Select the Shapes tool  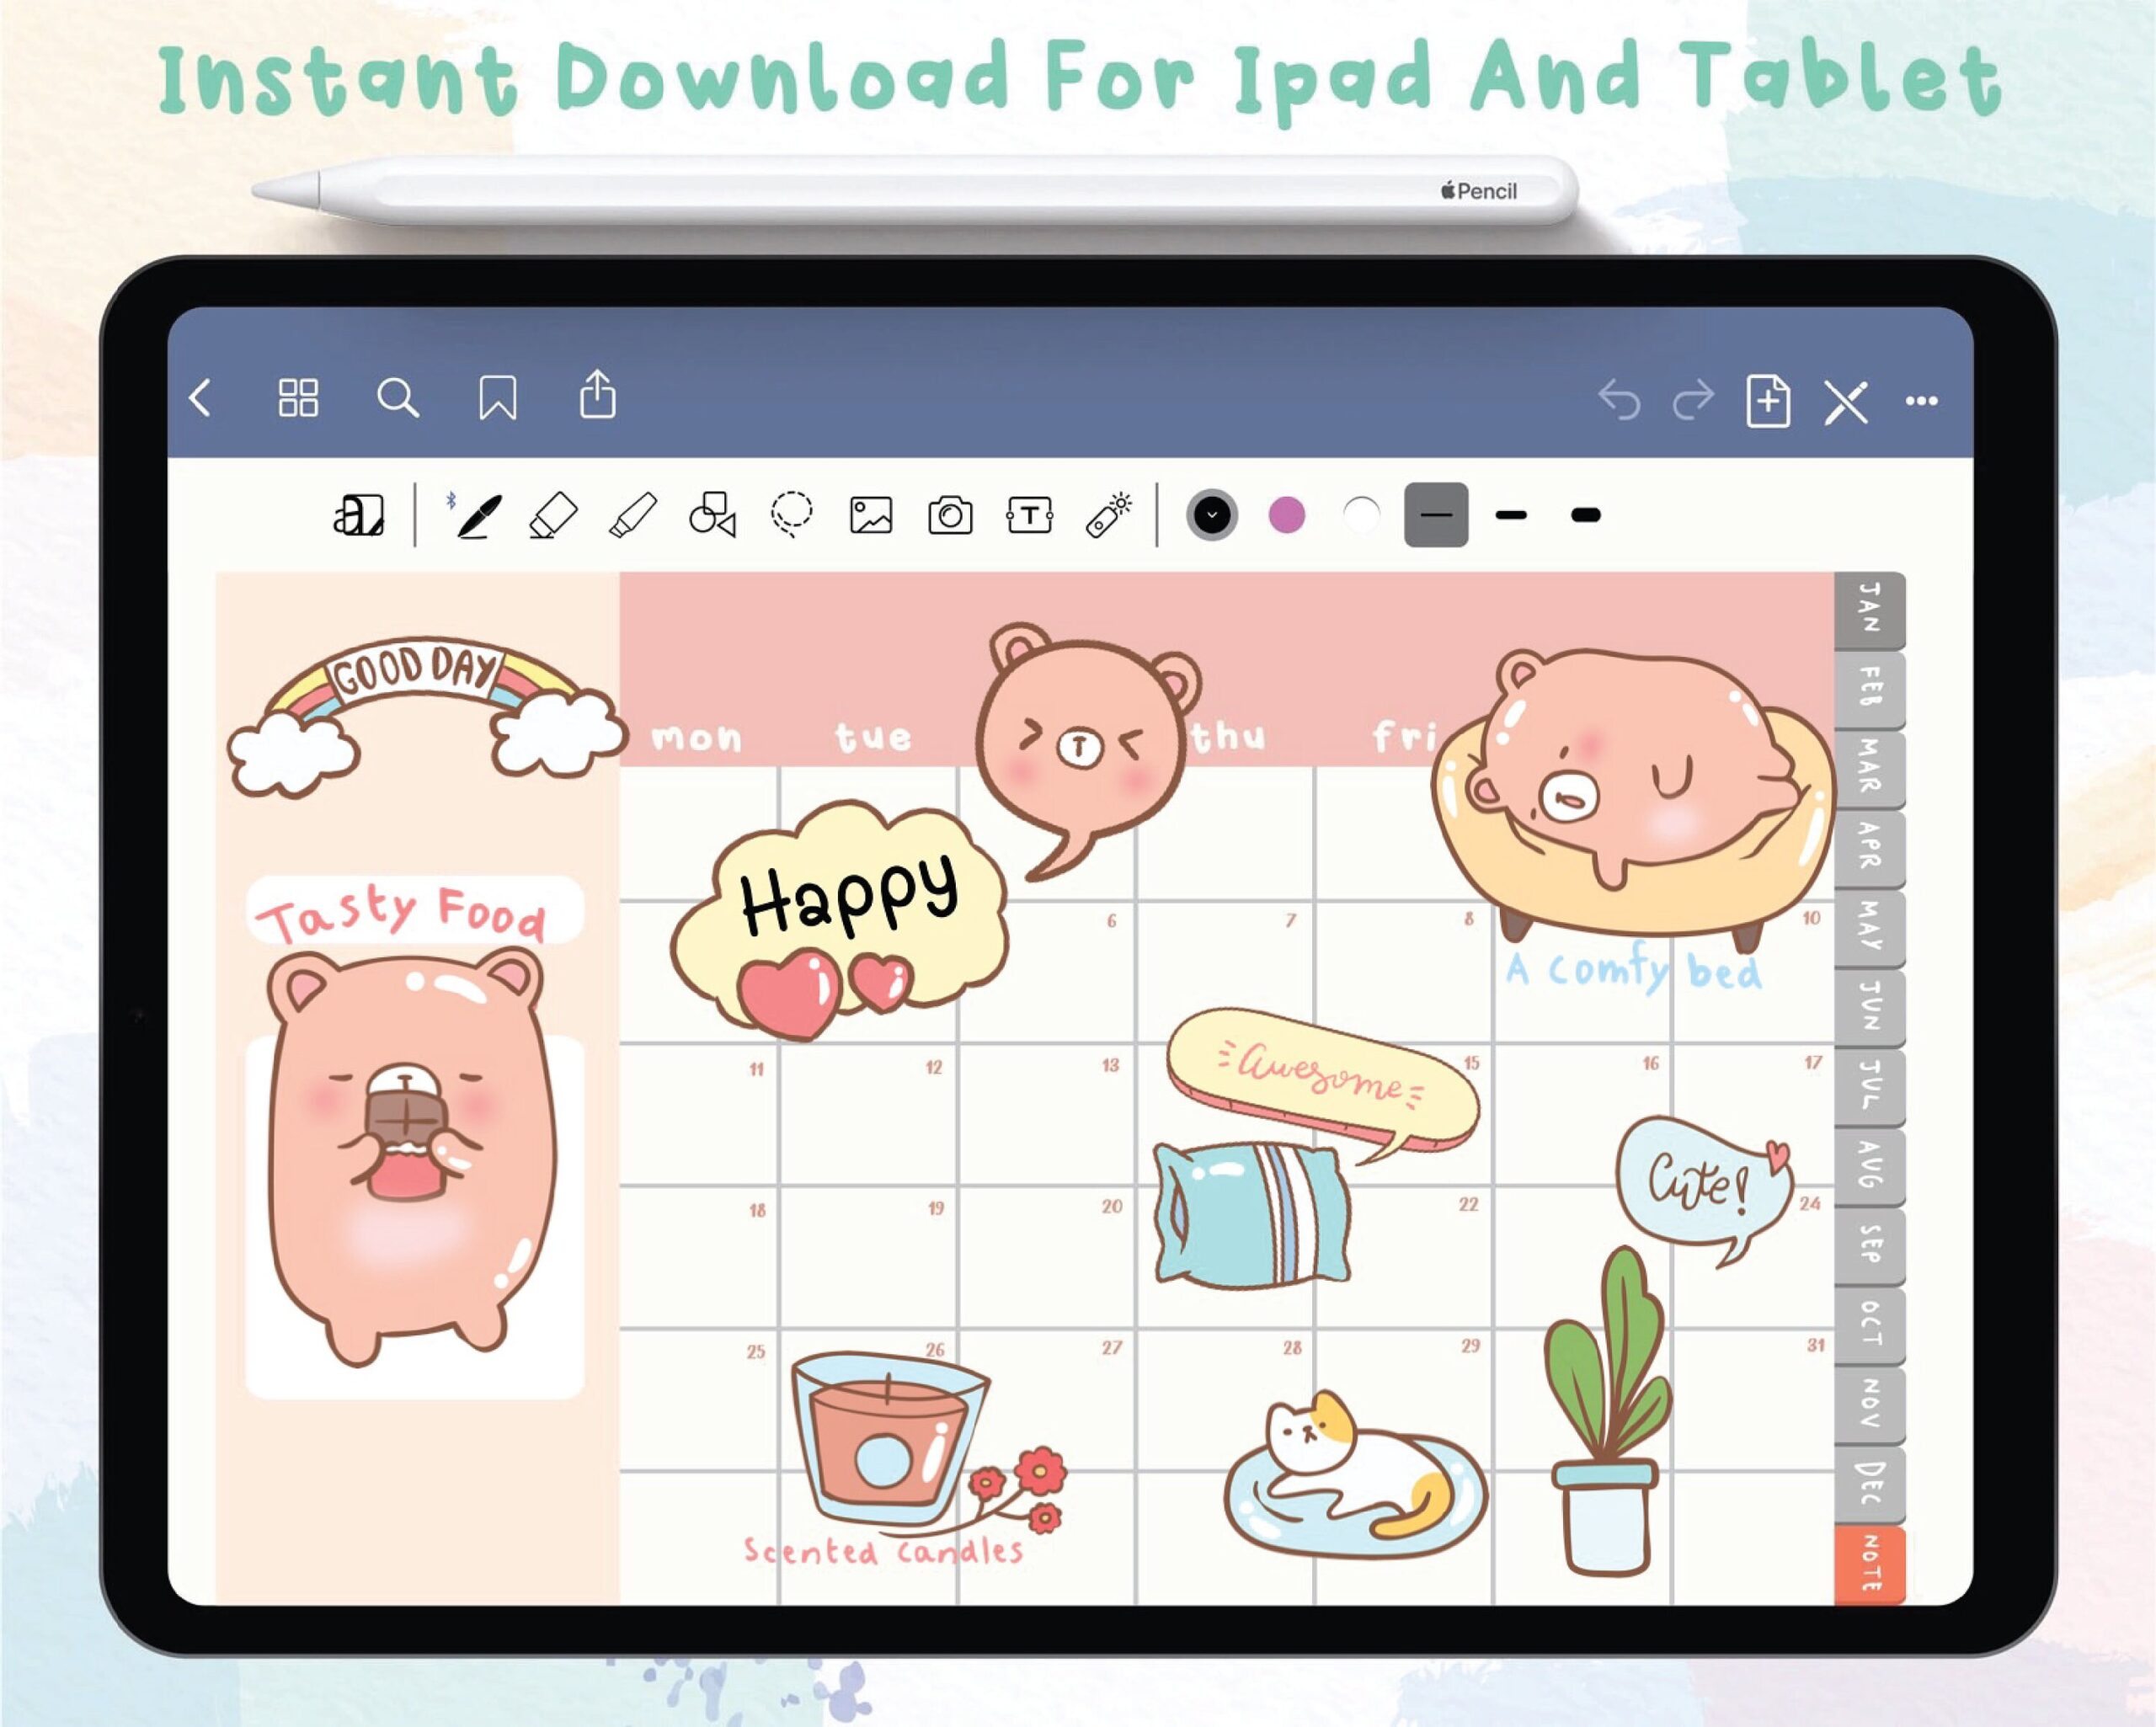712,515
